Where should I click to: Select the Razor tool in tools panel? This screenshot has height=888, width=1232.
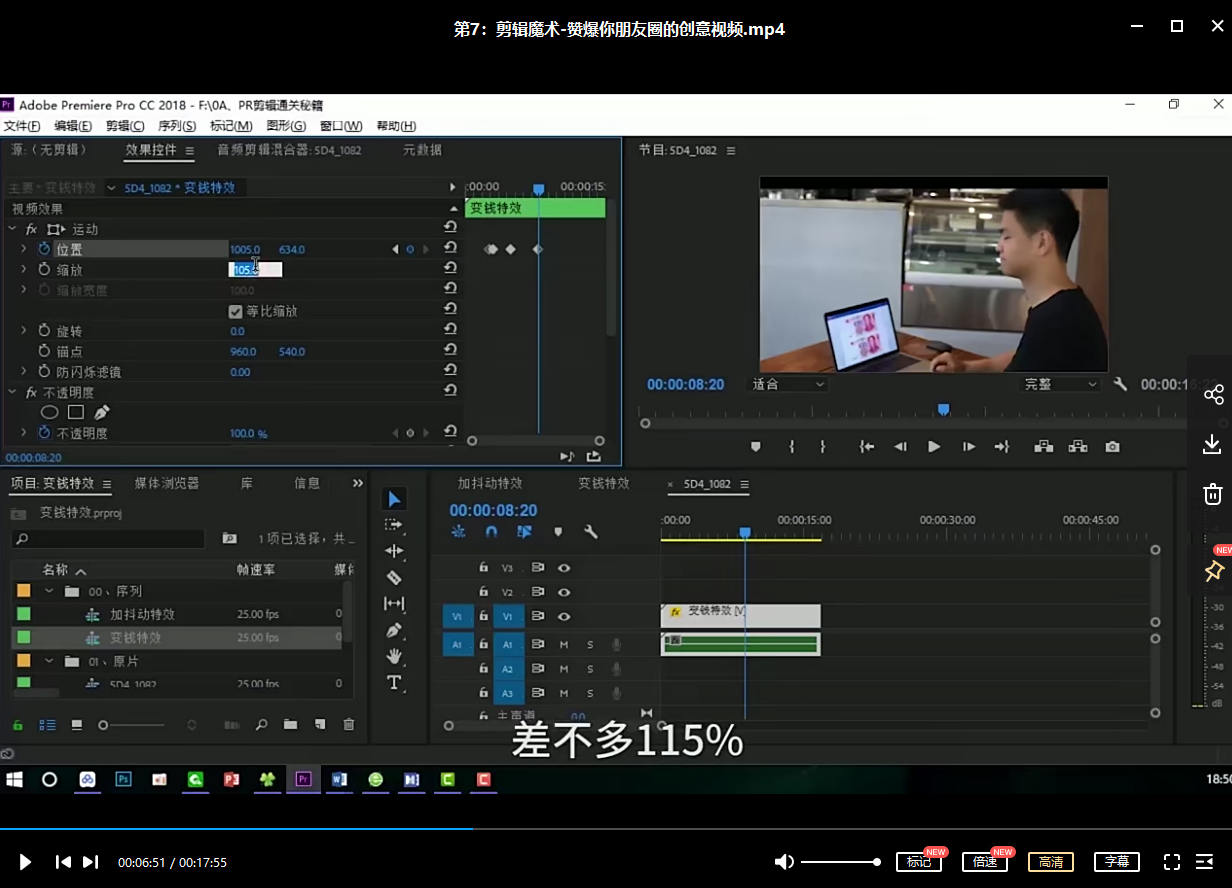pyautogui.click(x=394, y=577)
